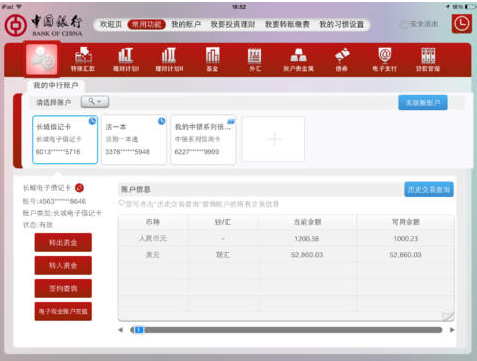
Task: Open the 外汇 foreign exchange icon
Action: coord(255,60)
